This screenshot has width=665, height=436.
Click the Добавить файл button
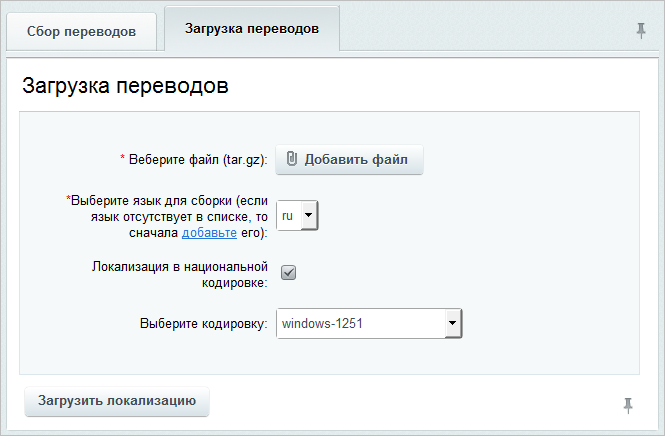click(x=349, y=159)
